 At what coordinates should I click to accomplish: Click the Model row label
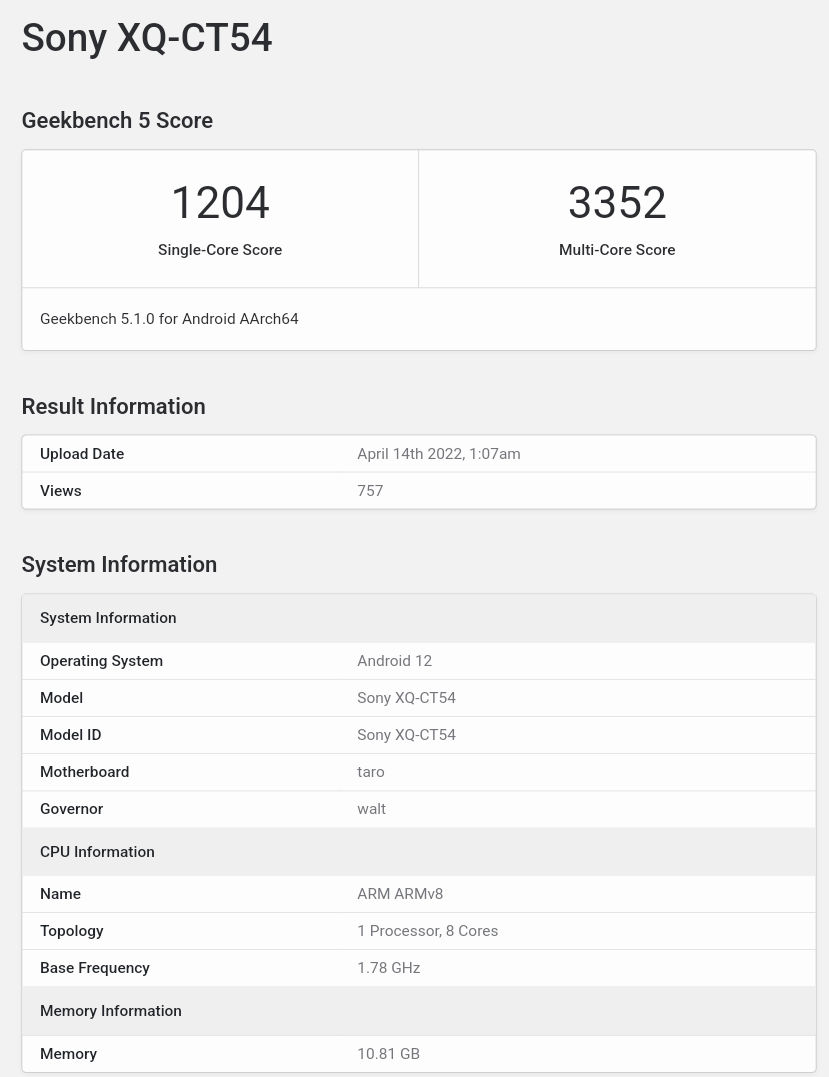coord(61,698)
